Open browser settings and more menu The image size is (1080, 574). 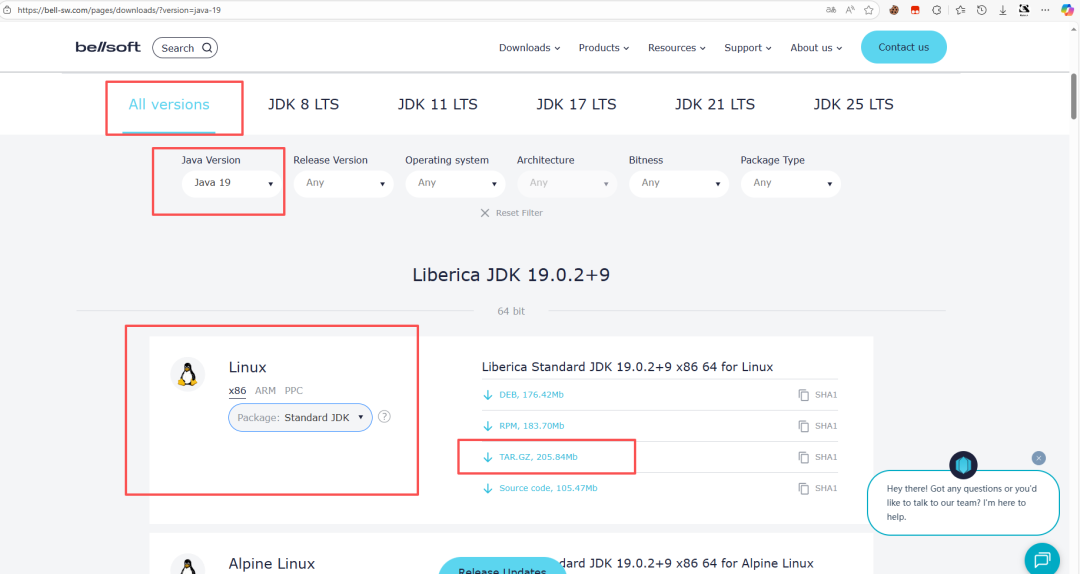[1045, 10]
